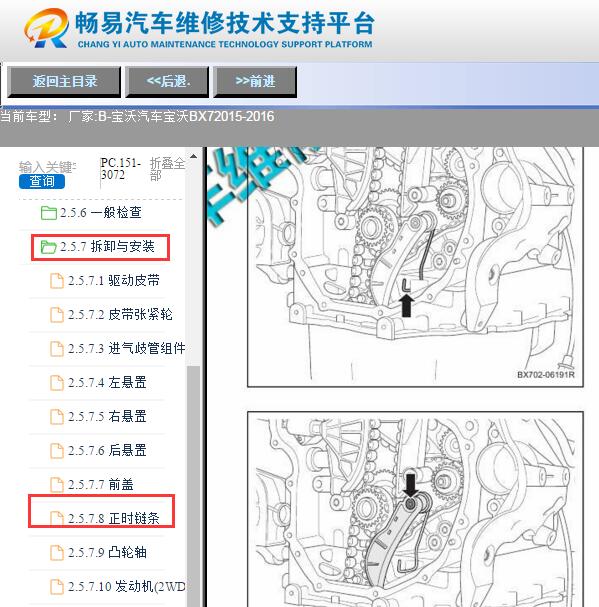The image size is (599, 607).
Task: Click the page icon beside 2.5.7.4 左悬置
Action: [57, 382]
